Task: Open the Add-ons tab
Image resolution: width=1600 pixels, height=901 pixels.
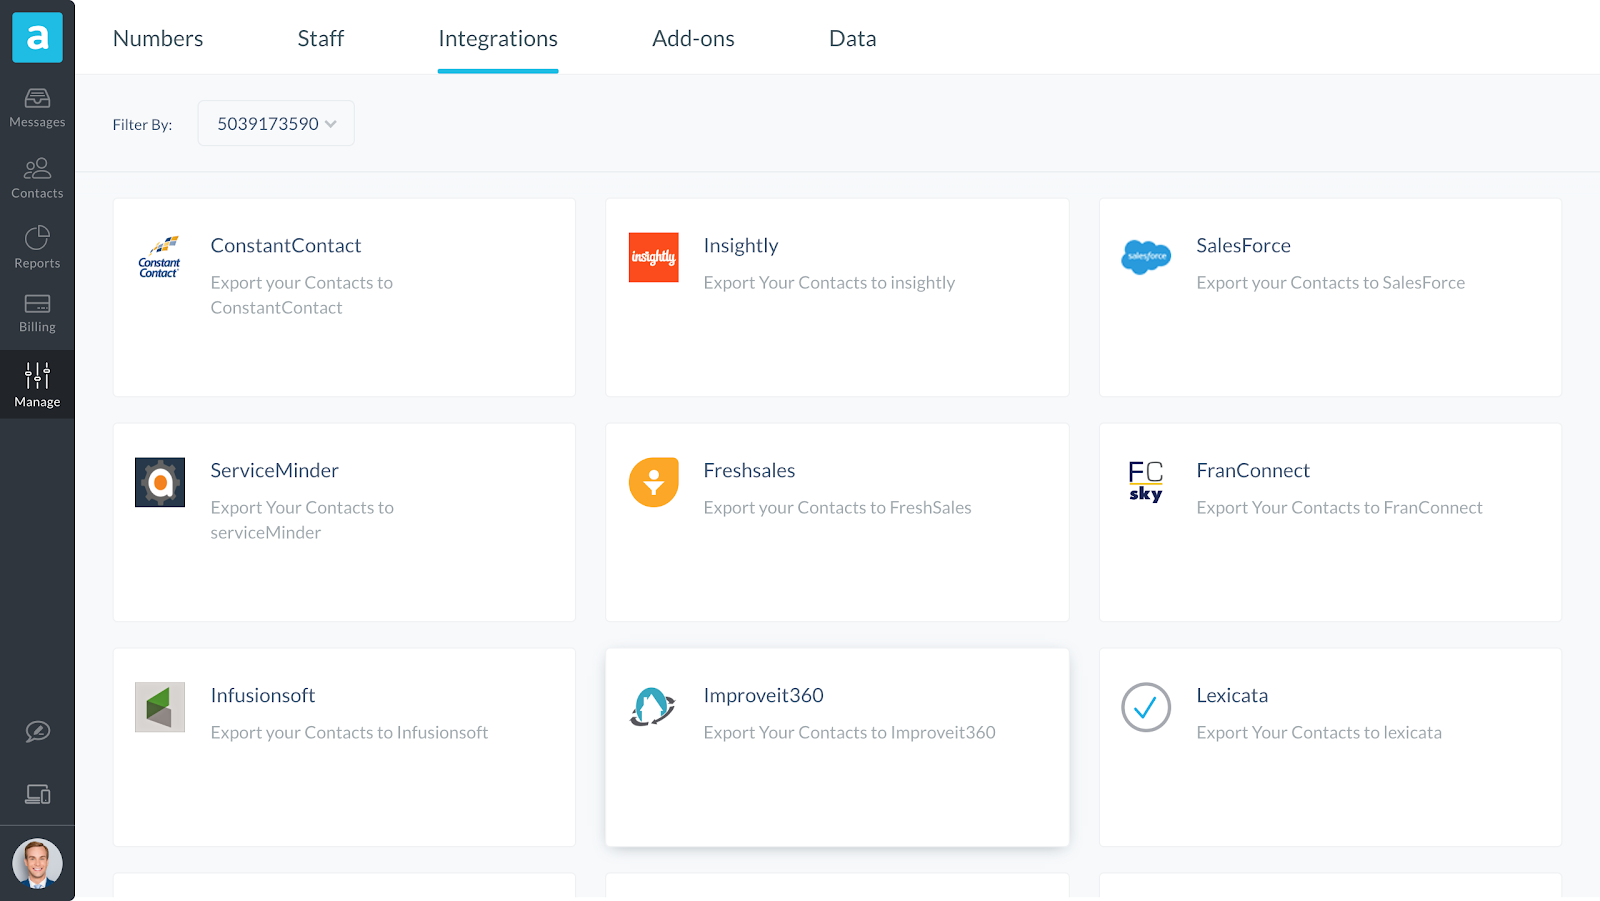Action: point(694,39)
